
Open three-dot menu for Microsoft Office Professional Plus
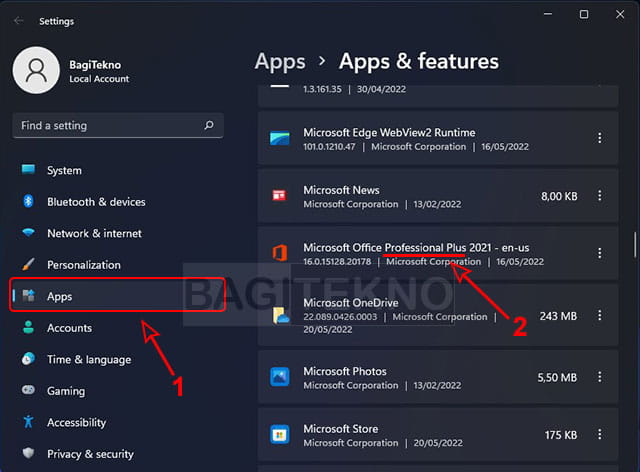point(600,253)
